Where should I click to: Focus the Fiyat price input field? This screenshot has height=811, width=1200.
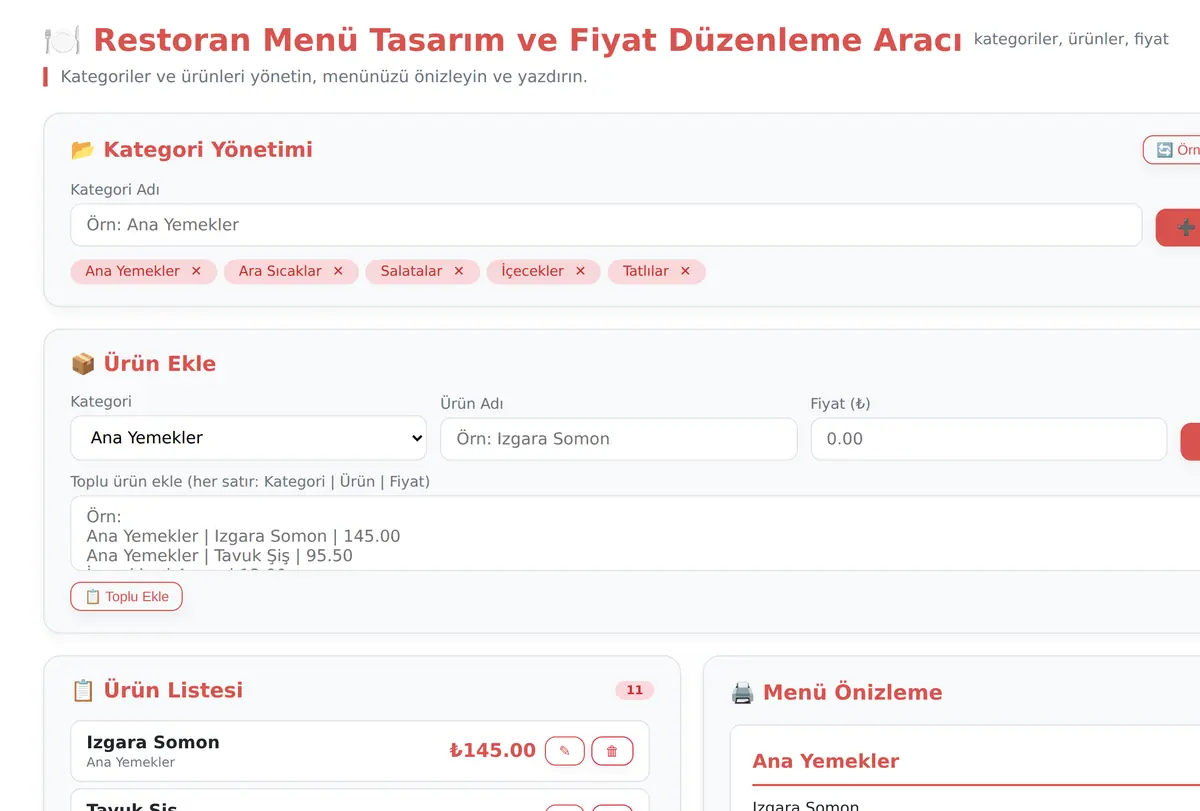pyautogui.click(x=988, y=439)
